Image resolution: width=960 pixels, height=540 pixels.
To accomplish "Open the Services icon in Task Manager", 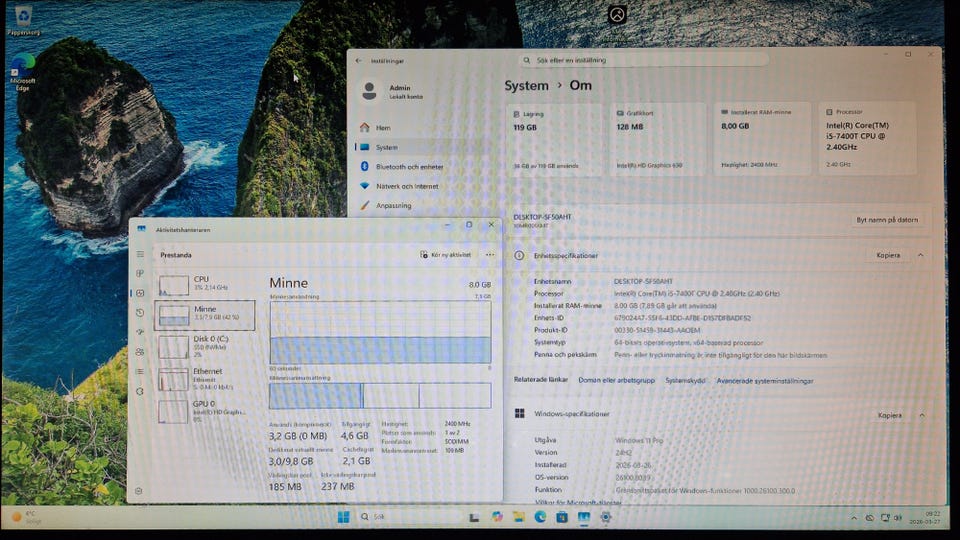I will point(140,388).
